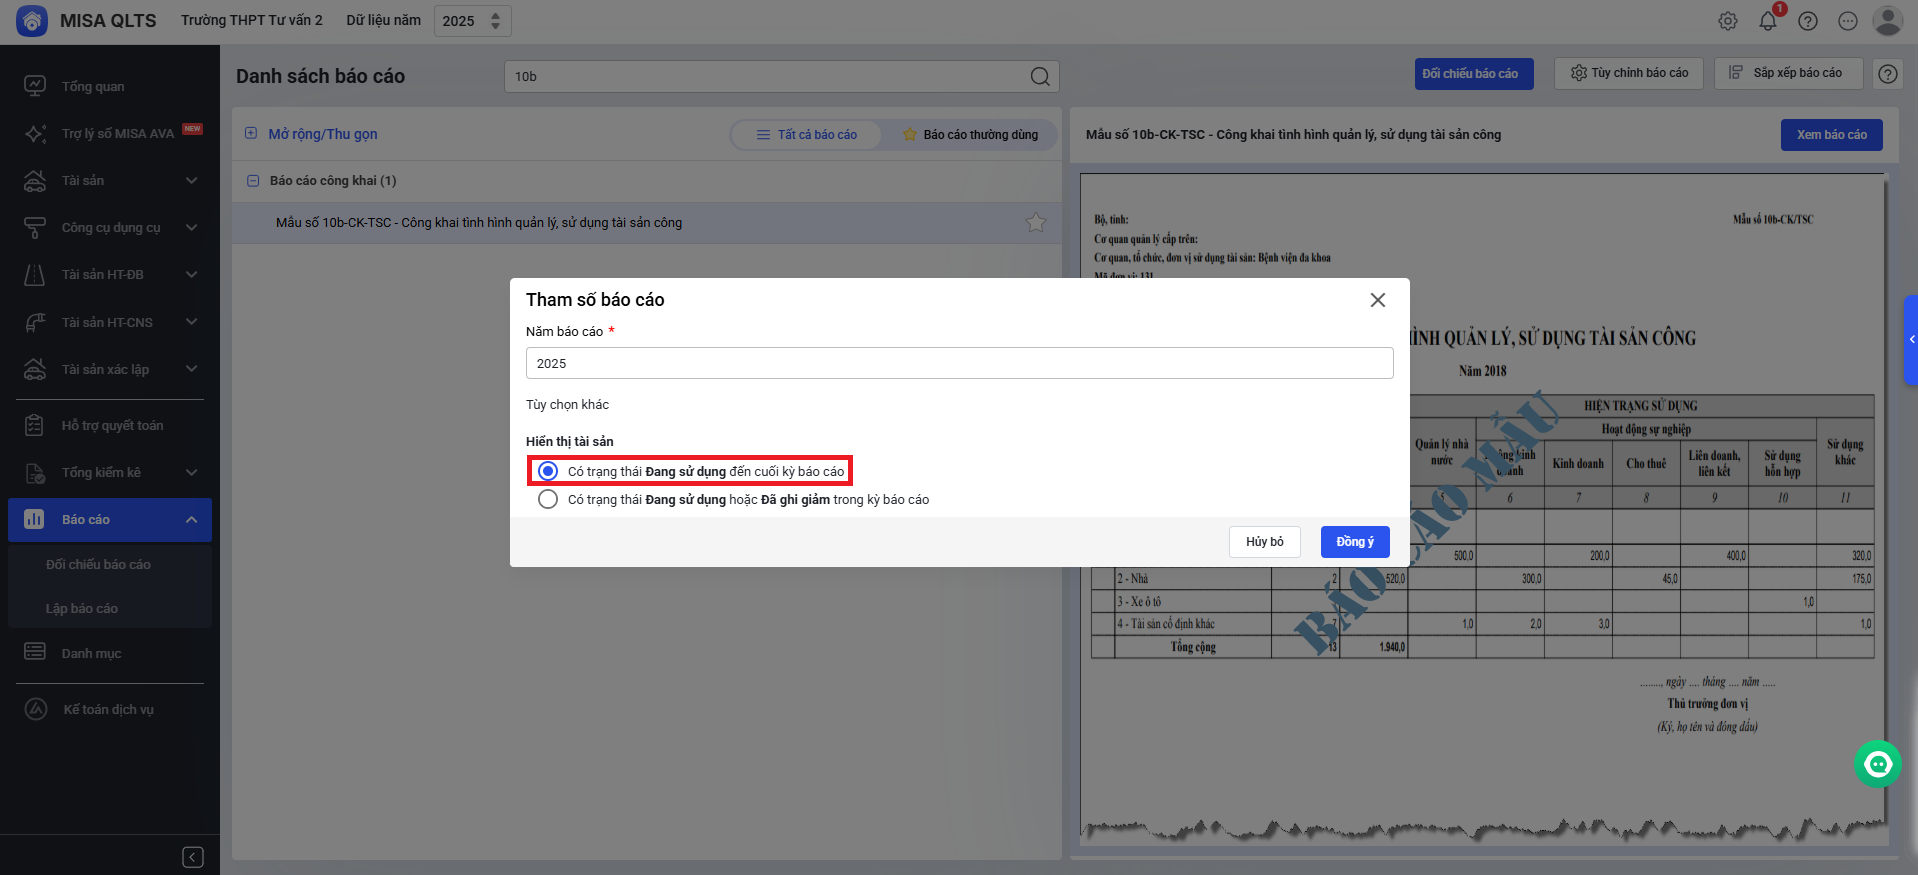
Task: Select 'Đang sử dụng hoặc Đã ghi giảm' option
Action: [548, 499]
